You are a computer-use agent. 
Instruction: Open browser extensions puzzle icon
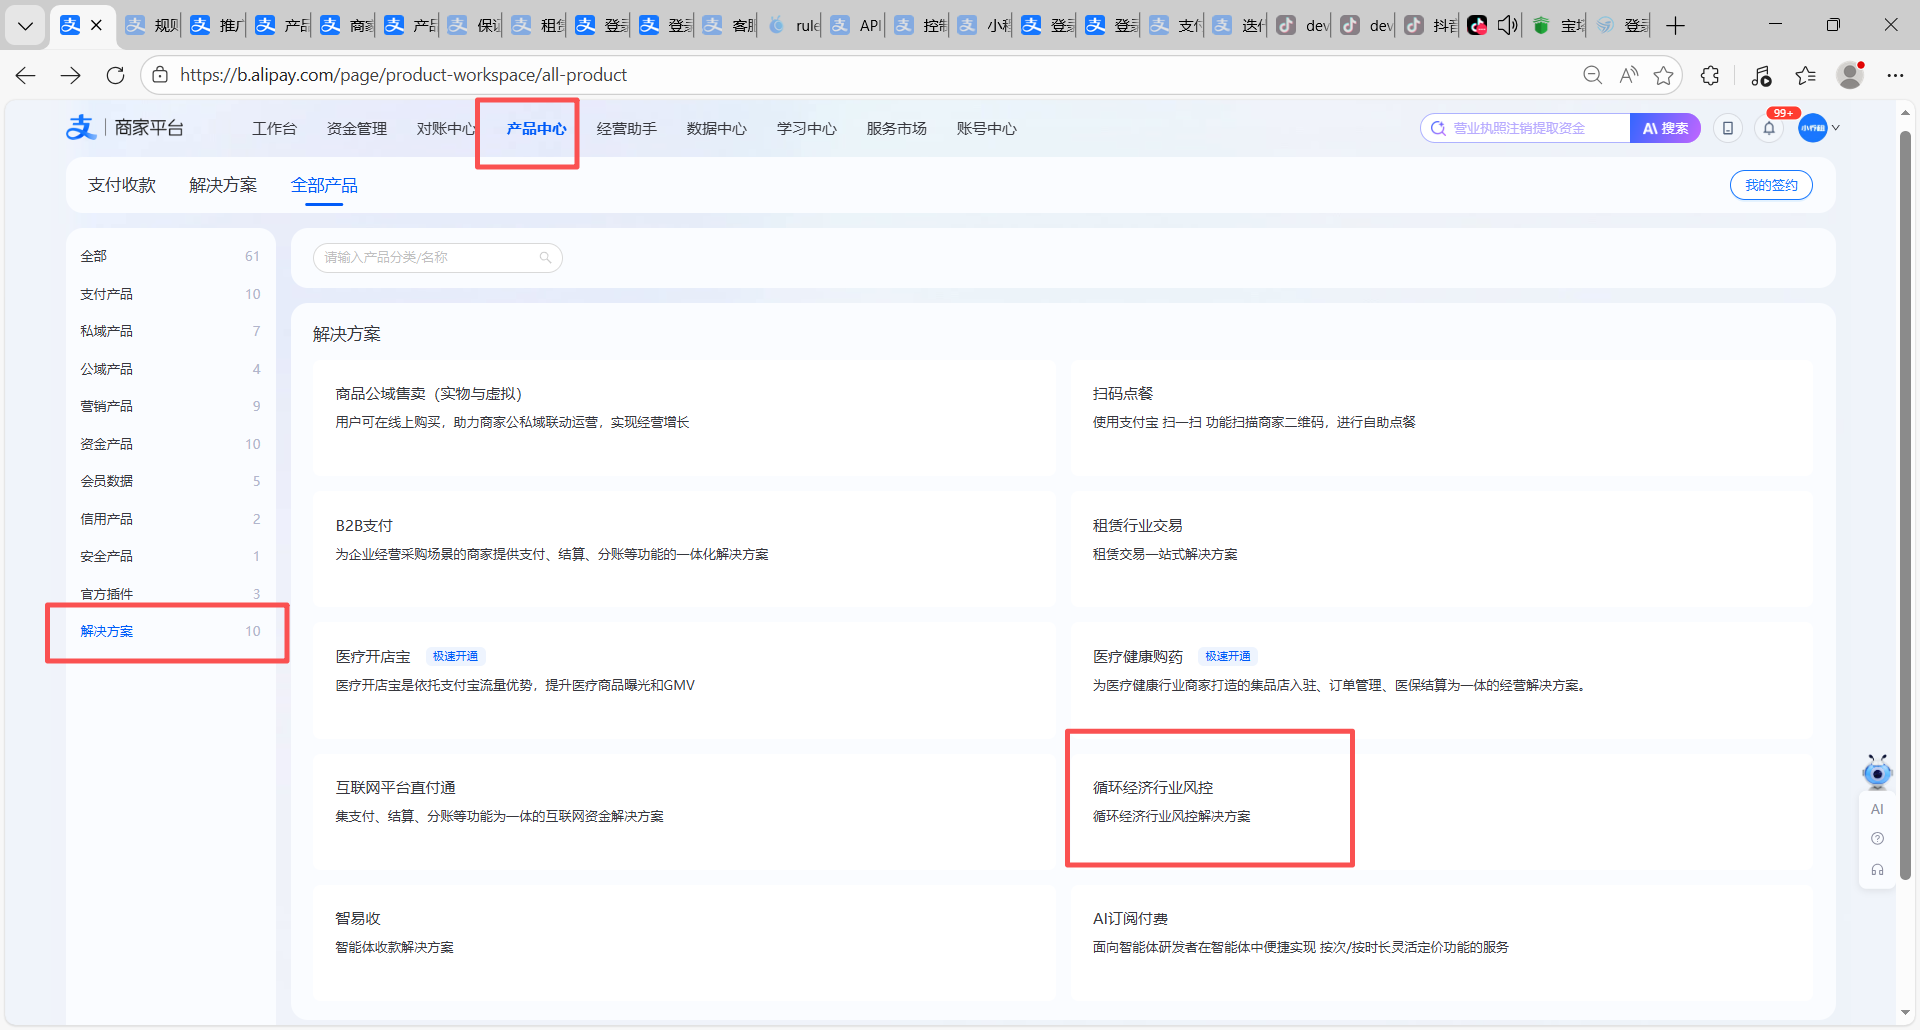pos(1710,75)
